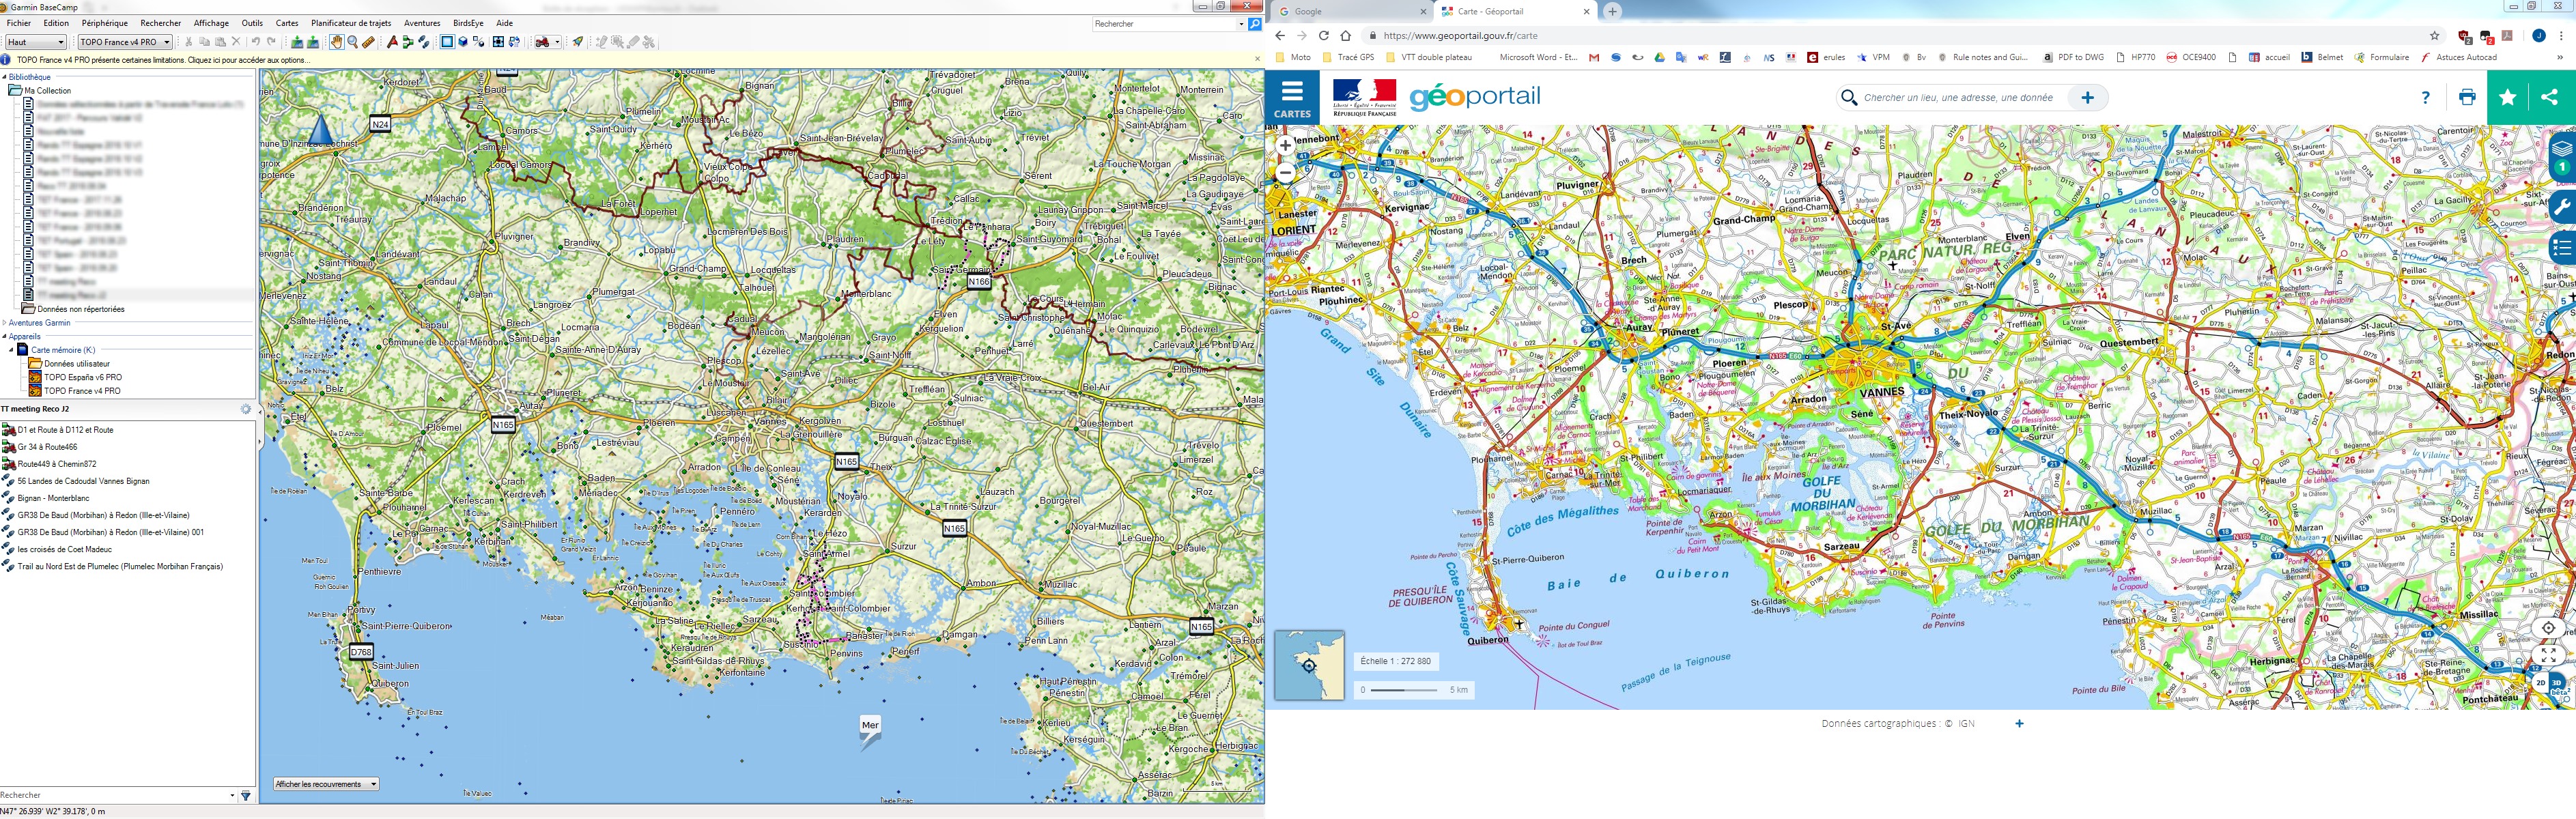Click Géoportail search input field

pos(1958,98)
